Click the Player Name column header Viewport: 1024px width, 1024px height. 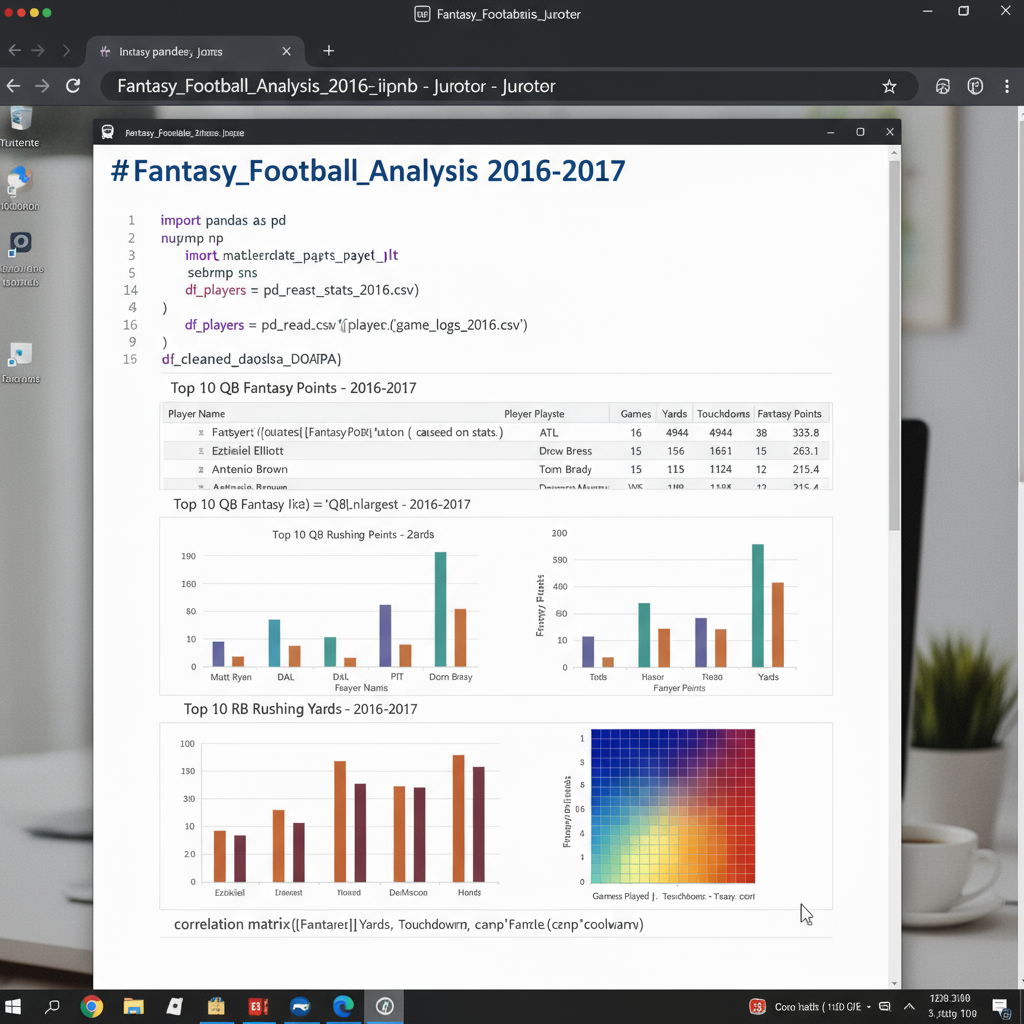pyautogui.click(x=197, y=414)
